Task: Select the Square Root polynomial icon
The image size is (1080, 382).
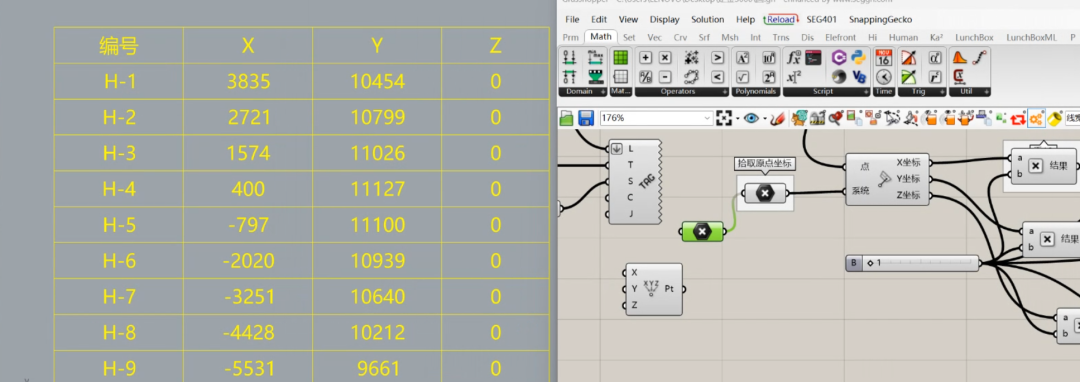Action: point(742,76)
